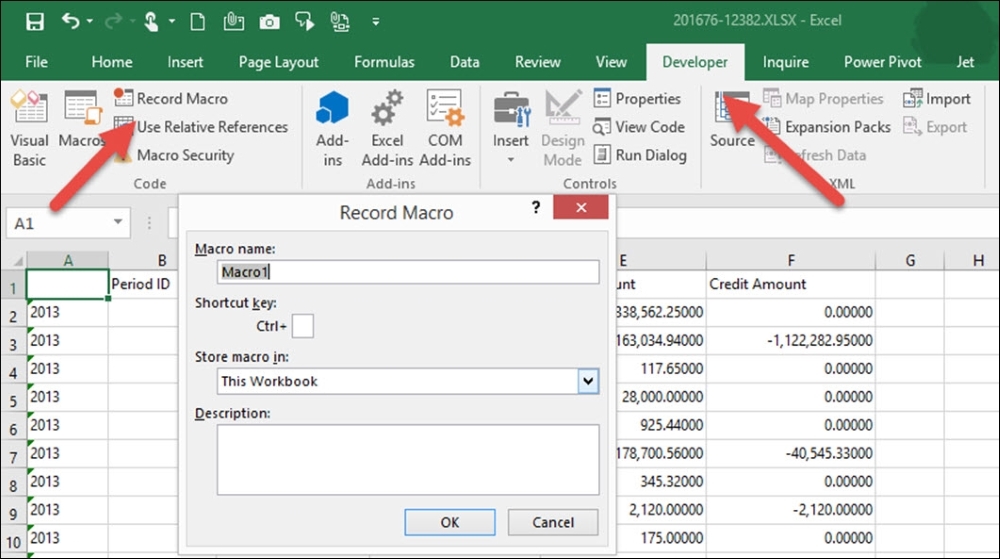Expand the Store macro in dropdown

(x=588, y=381)
